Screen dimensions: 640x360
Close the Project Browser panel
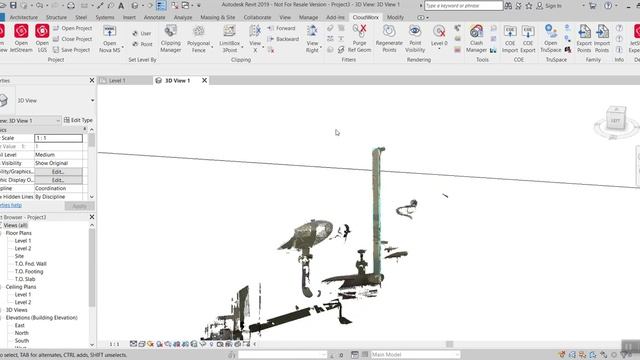(92, 217)
